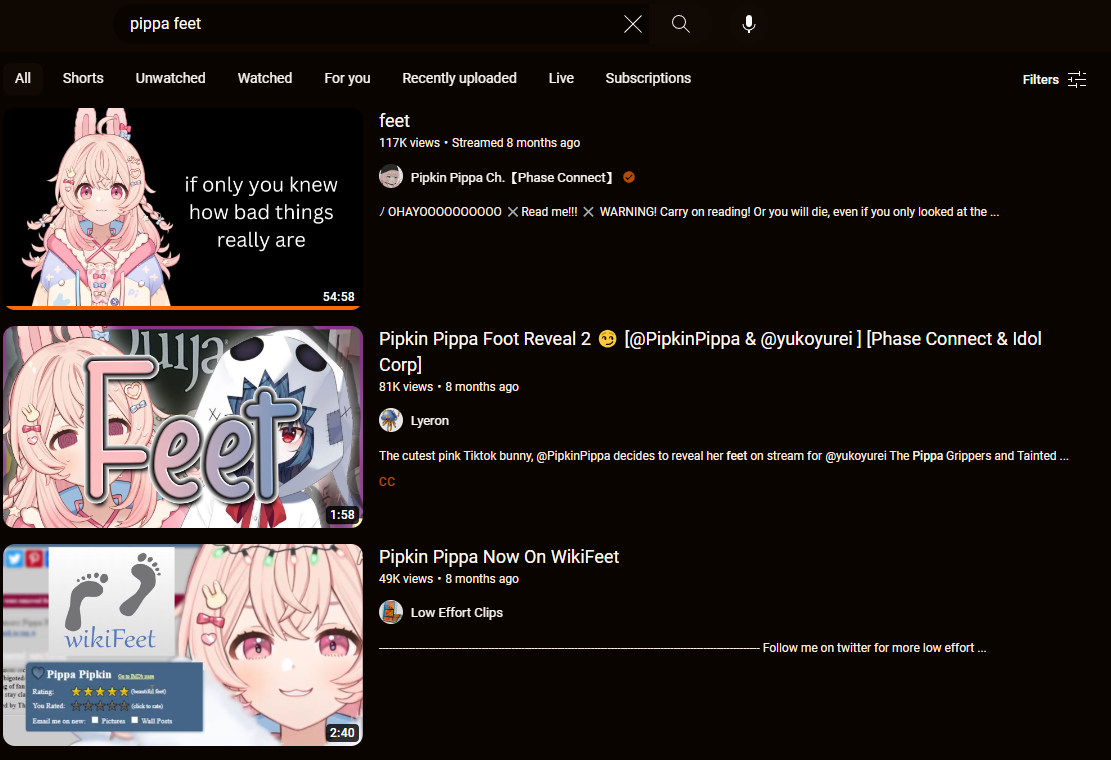Click the 2:40 duration badge
This screenshot has height=760, width=1111.
(342, 733)
